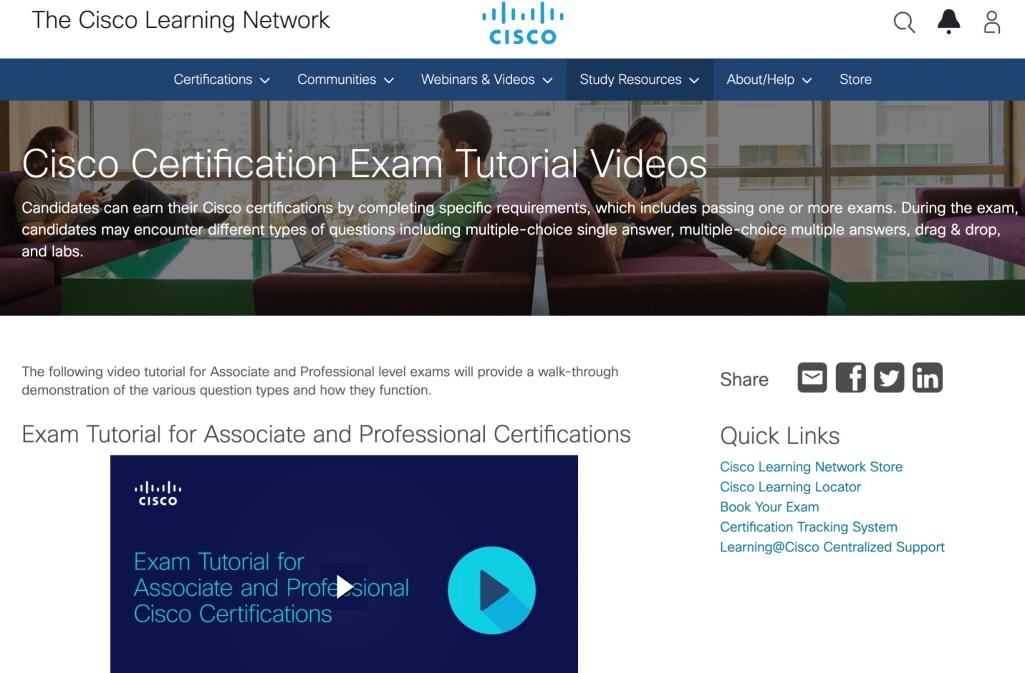Viewport: 1025px width, 673px height.
Task: Open Certification Tracking System link
Action: click(x=808, y=527)
